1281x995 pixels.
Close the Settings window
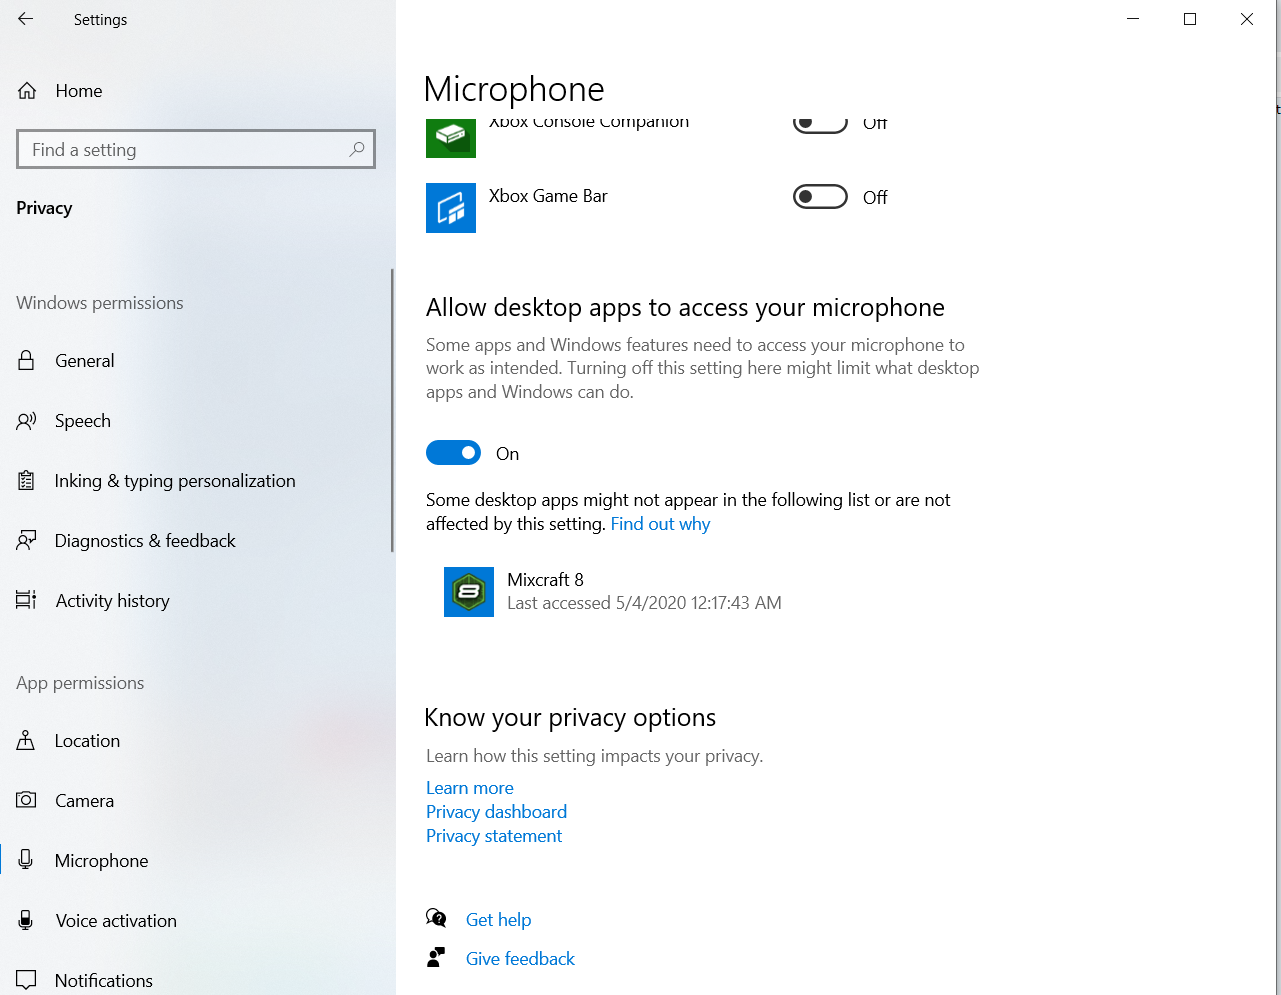coord(1247,19)
